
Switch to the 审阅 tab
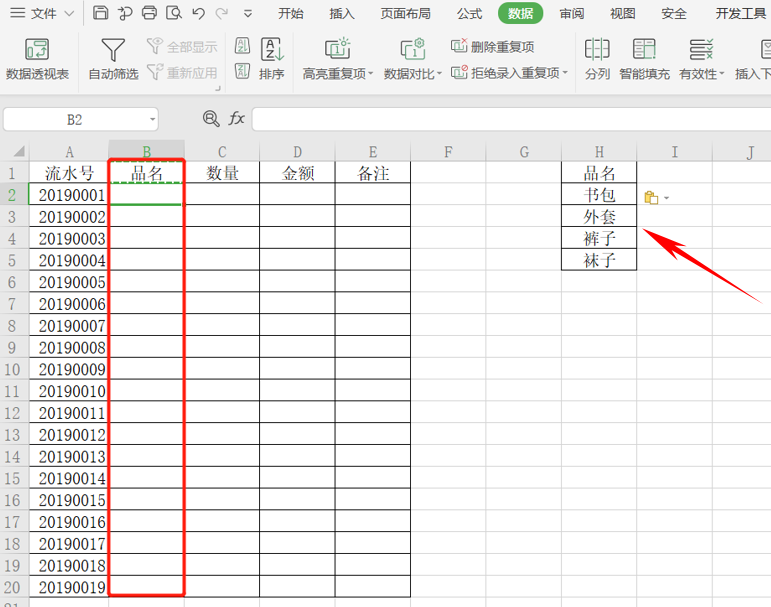tap(572, 13)
